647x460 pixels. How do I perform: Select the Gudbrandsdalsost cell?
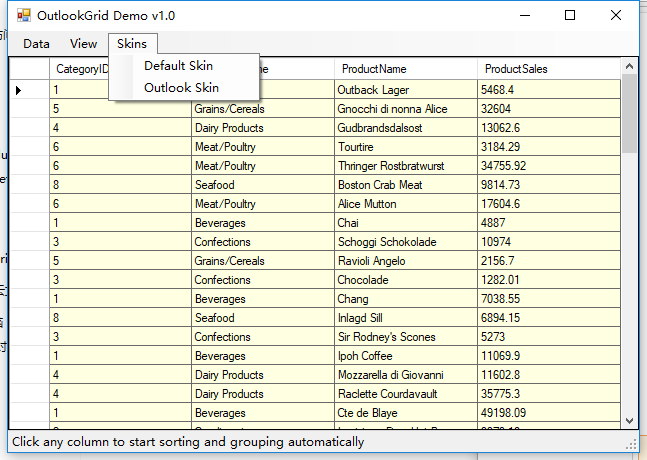coord(406,127)
